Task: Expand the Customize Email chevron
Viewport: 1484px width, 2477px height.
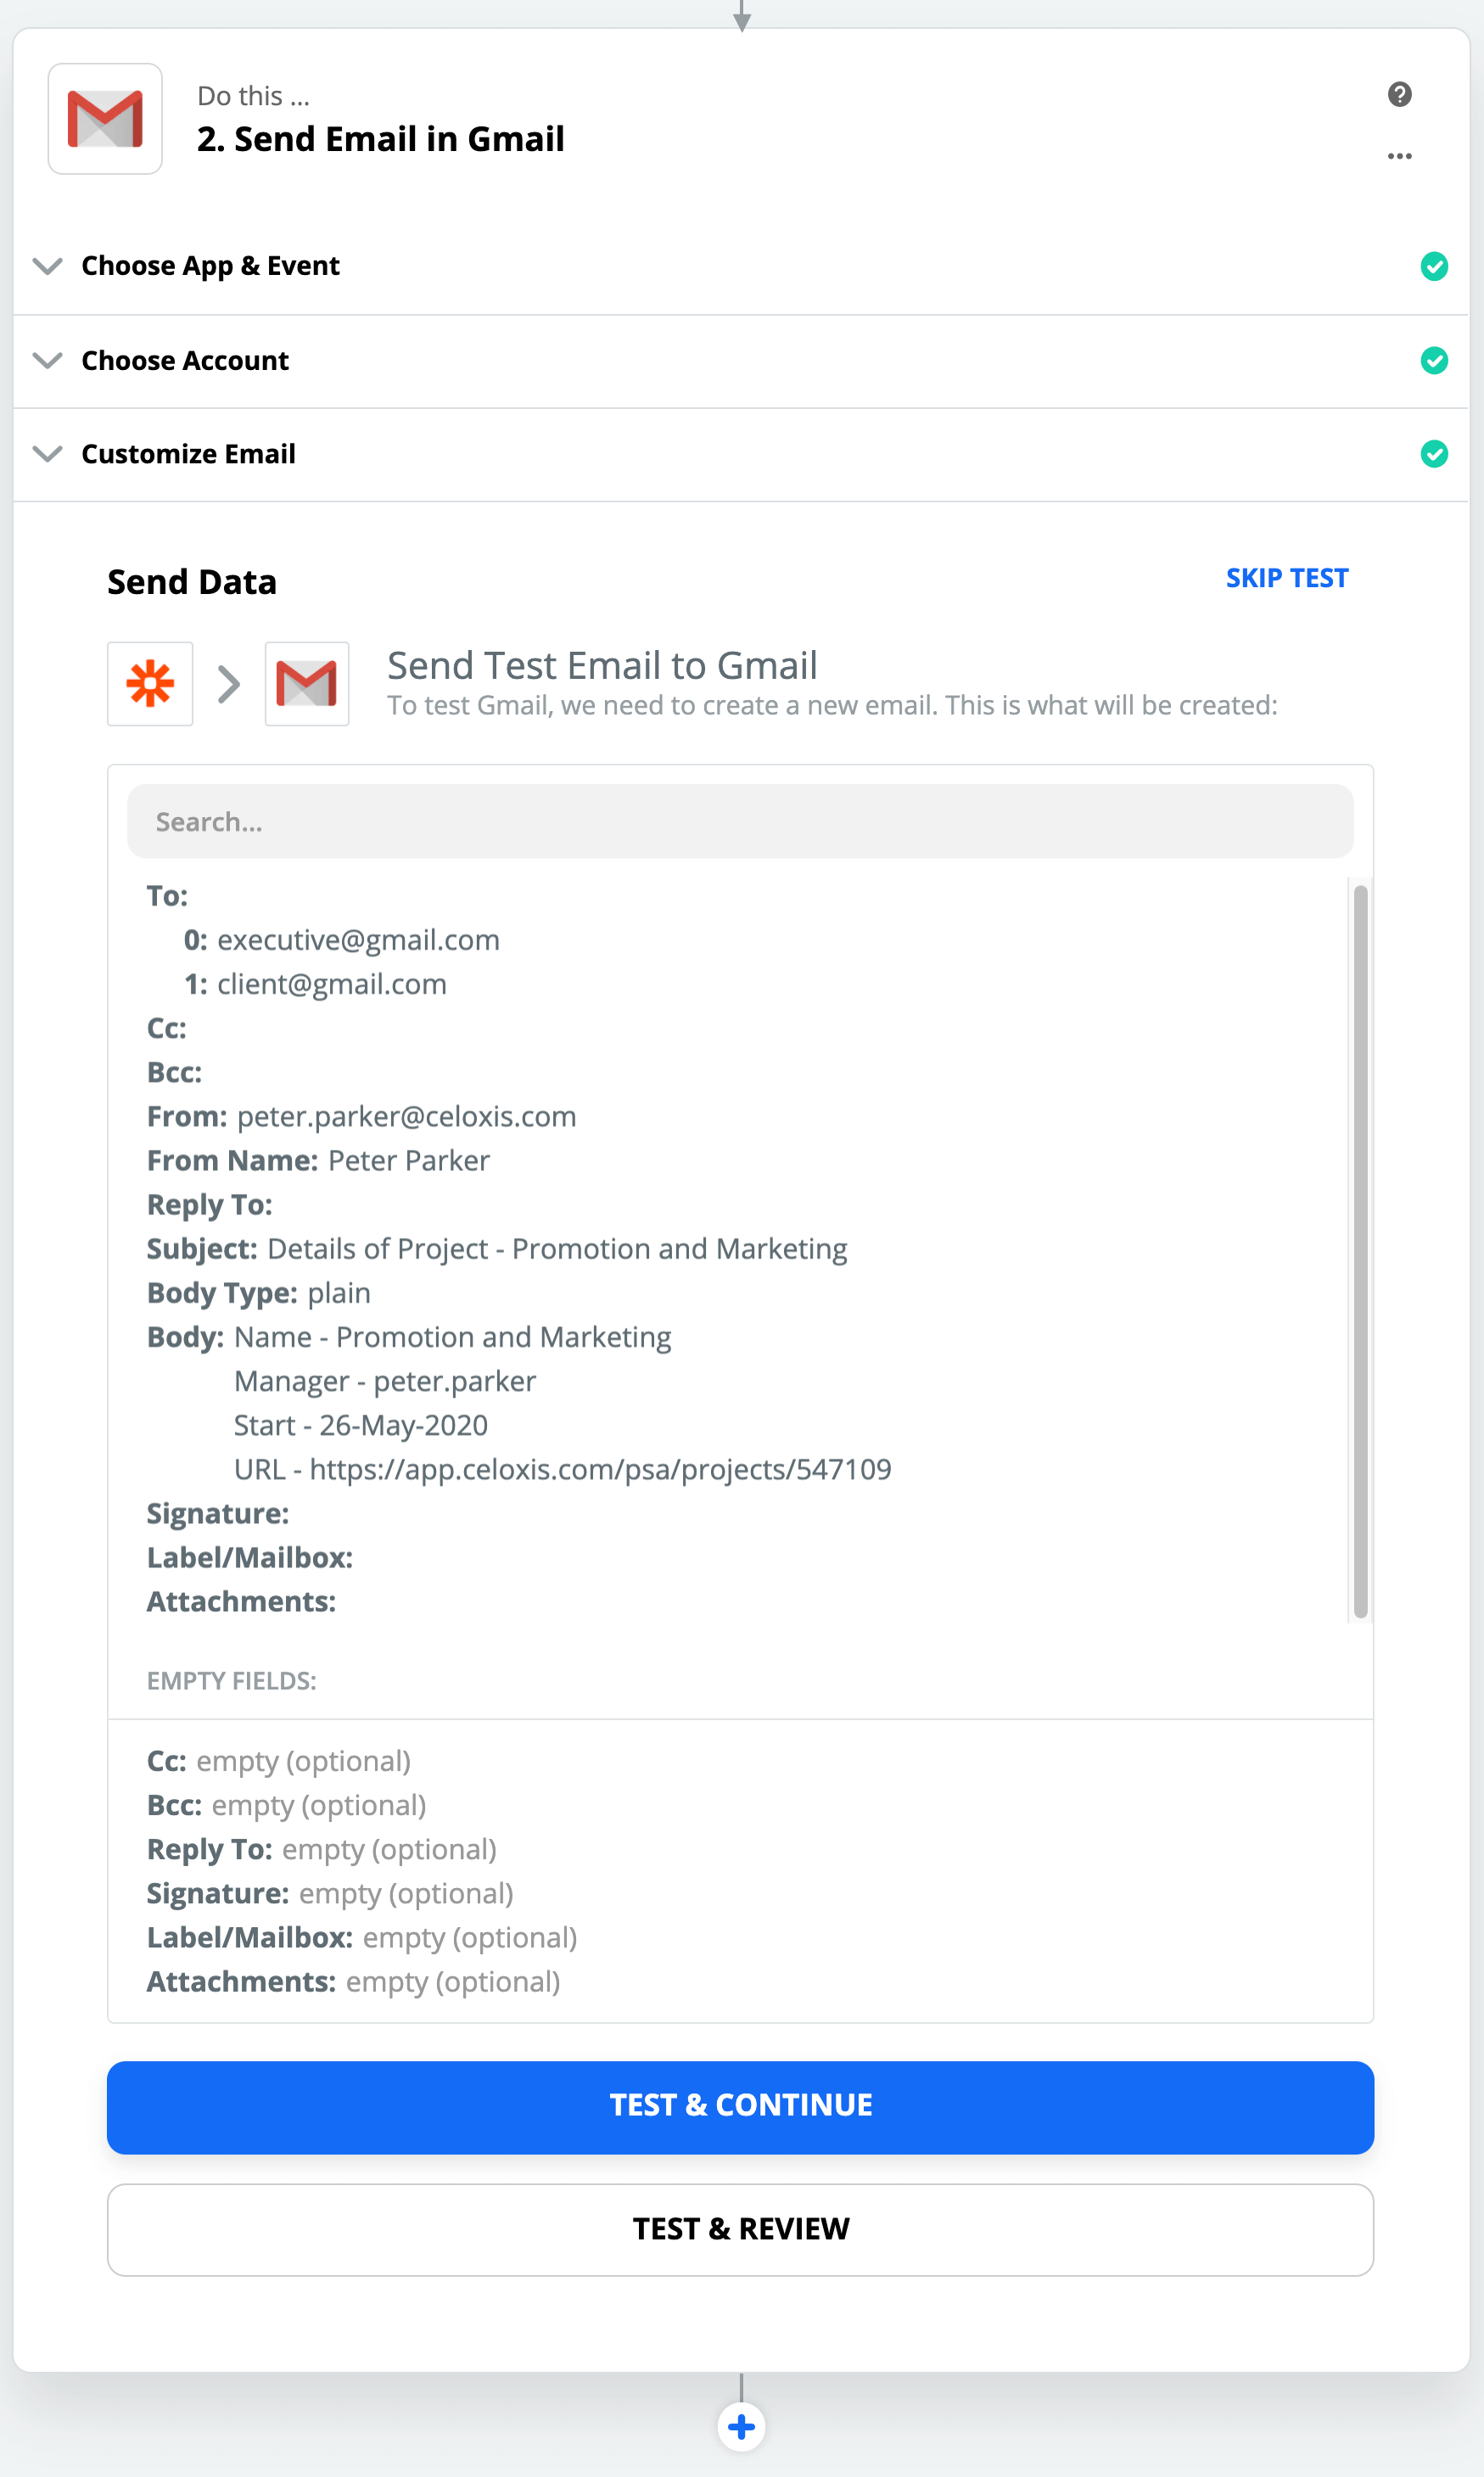Action: click(x=47, y=454)
